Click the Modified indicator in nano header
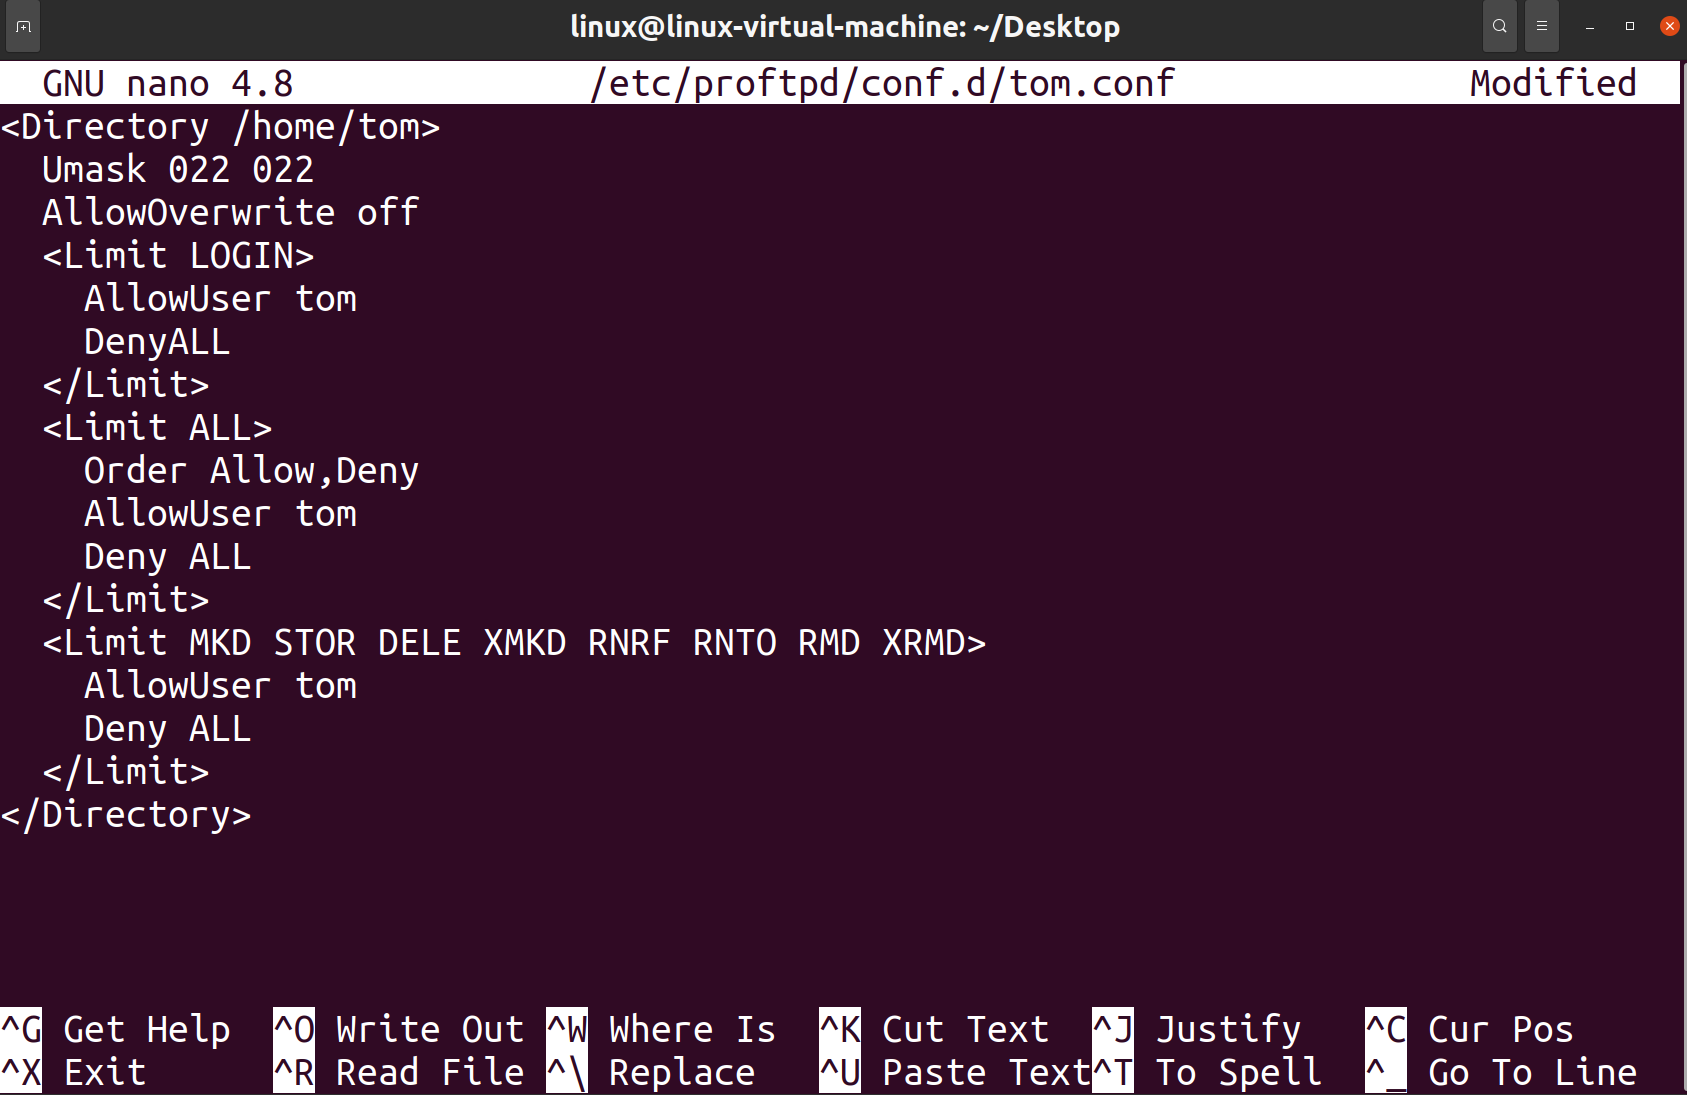The width and height of the screenshot is (1687, 1095). (x=1552, y=82)
